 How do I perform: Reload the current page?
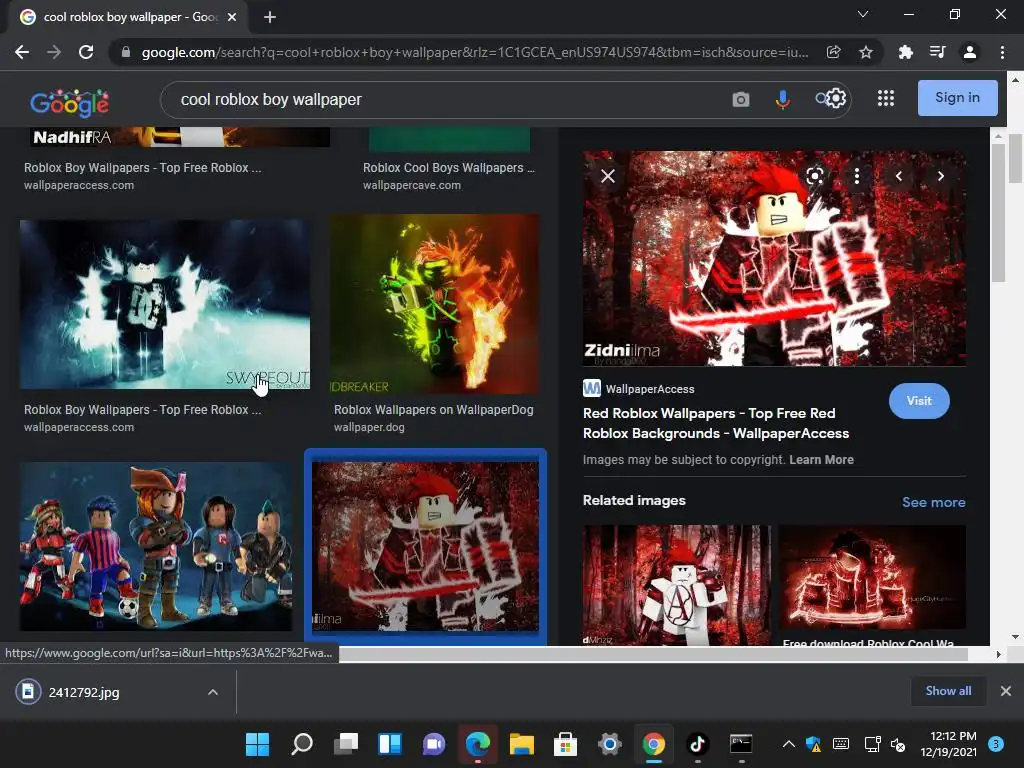tap(86, 52)
